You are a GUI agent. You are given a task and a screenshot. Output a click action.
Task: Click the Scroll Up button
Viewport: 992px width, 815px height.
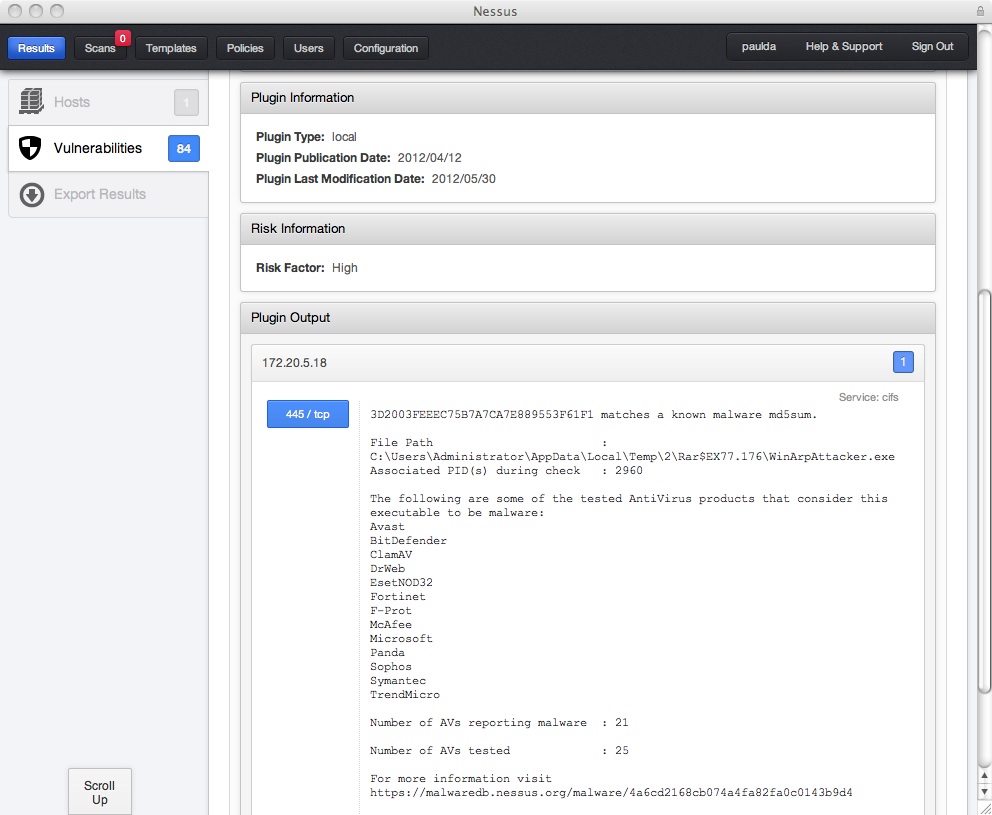point(99,792)
